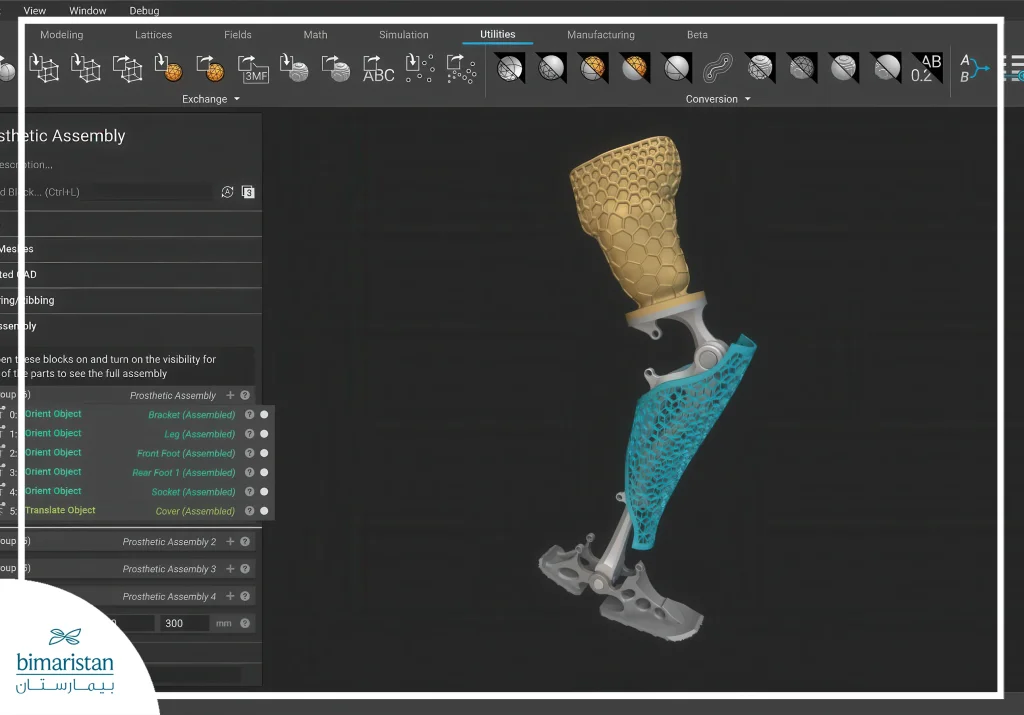Switch to the Simulation tab
Viewport: 1024px width, 715px height.
click(x=404, y=35)
